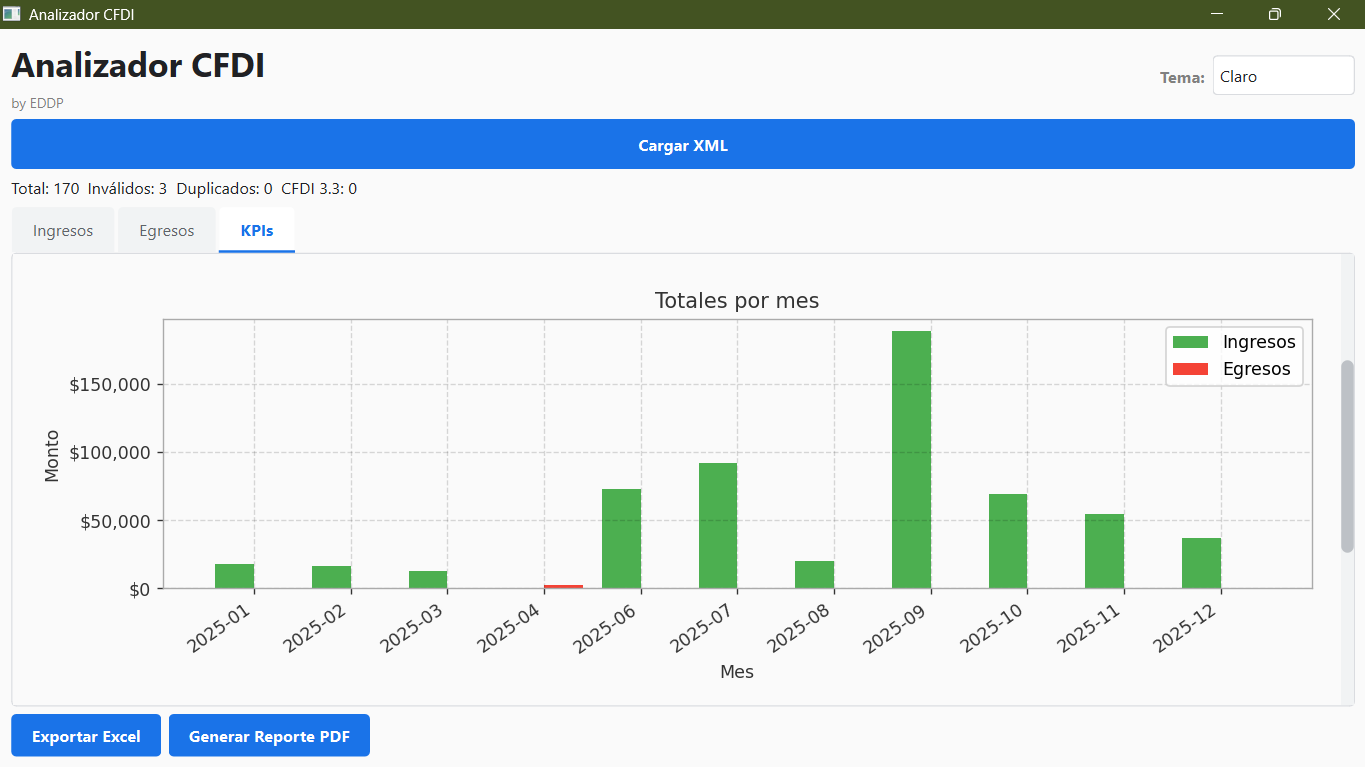Select the KPIs tab
The height and width of the screenshot is (767, 1365).
257,231
